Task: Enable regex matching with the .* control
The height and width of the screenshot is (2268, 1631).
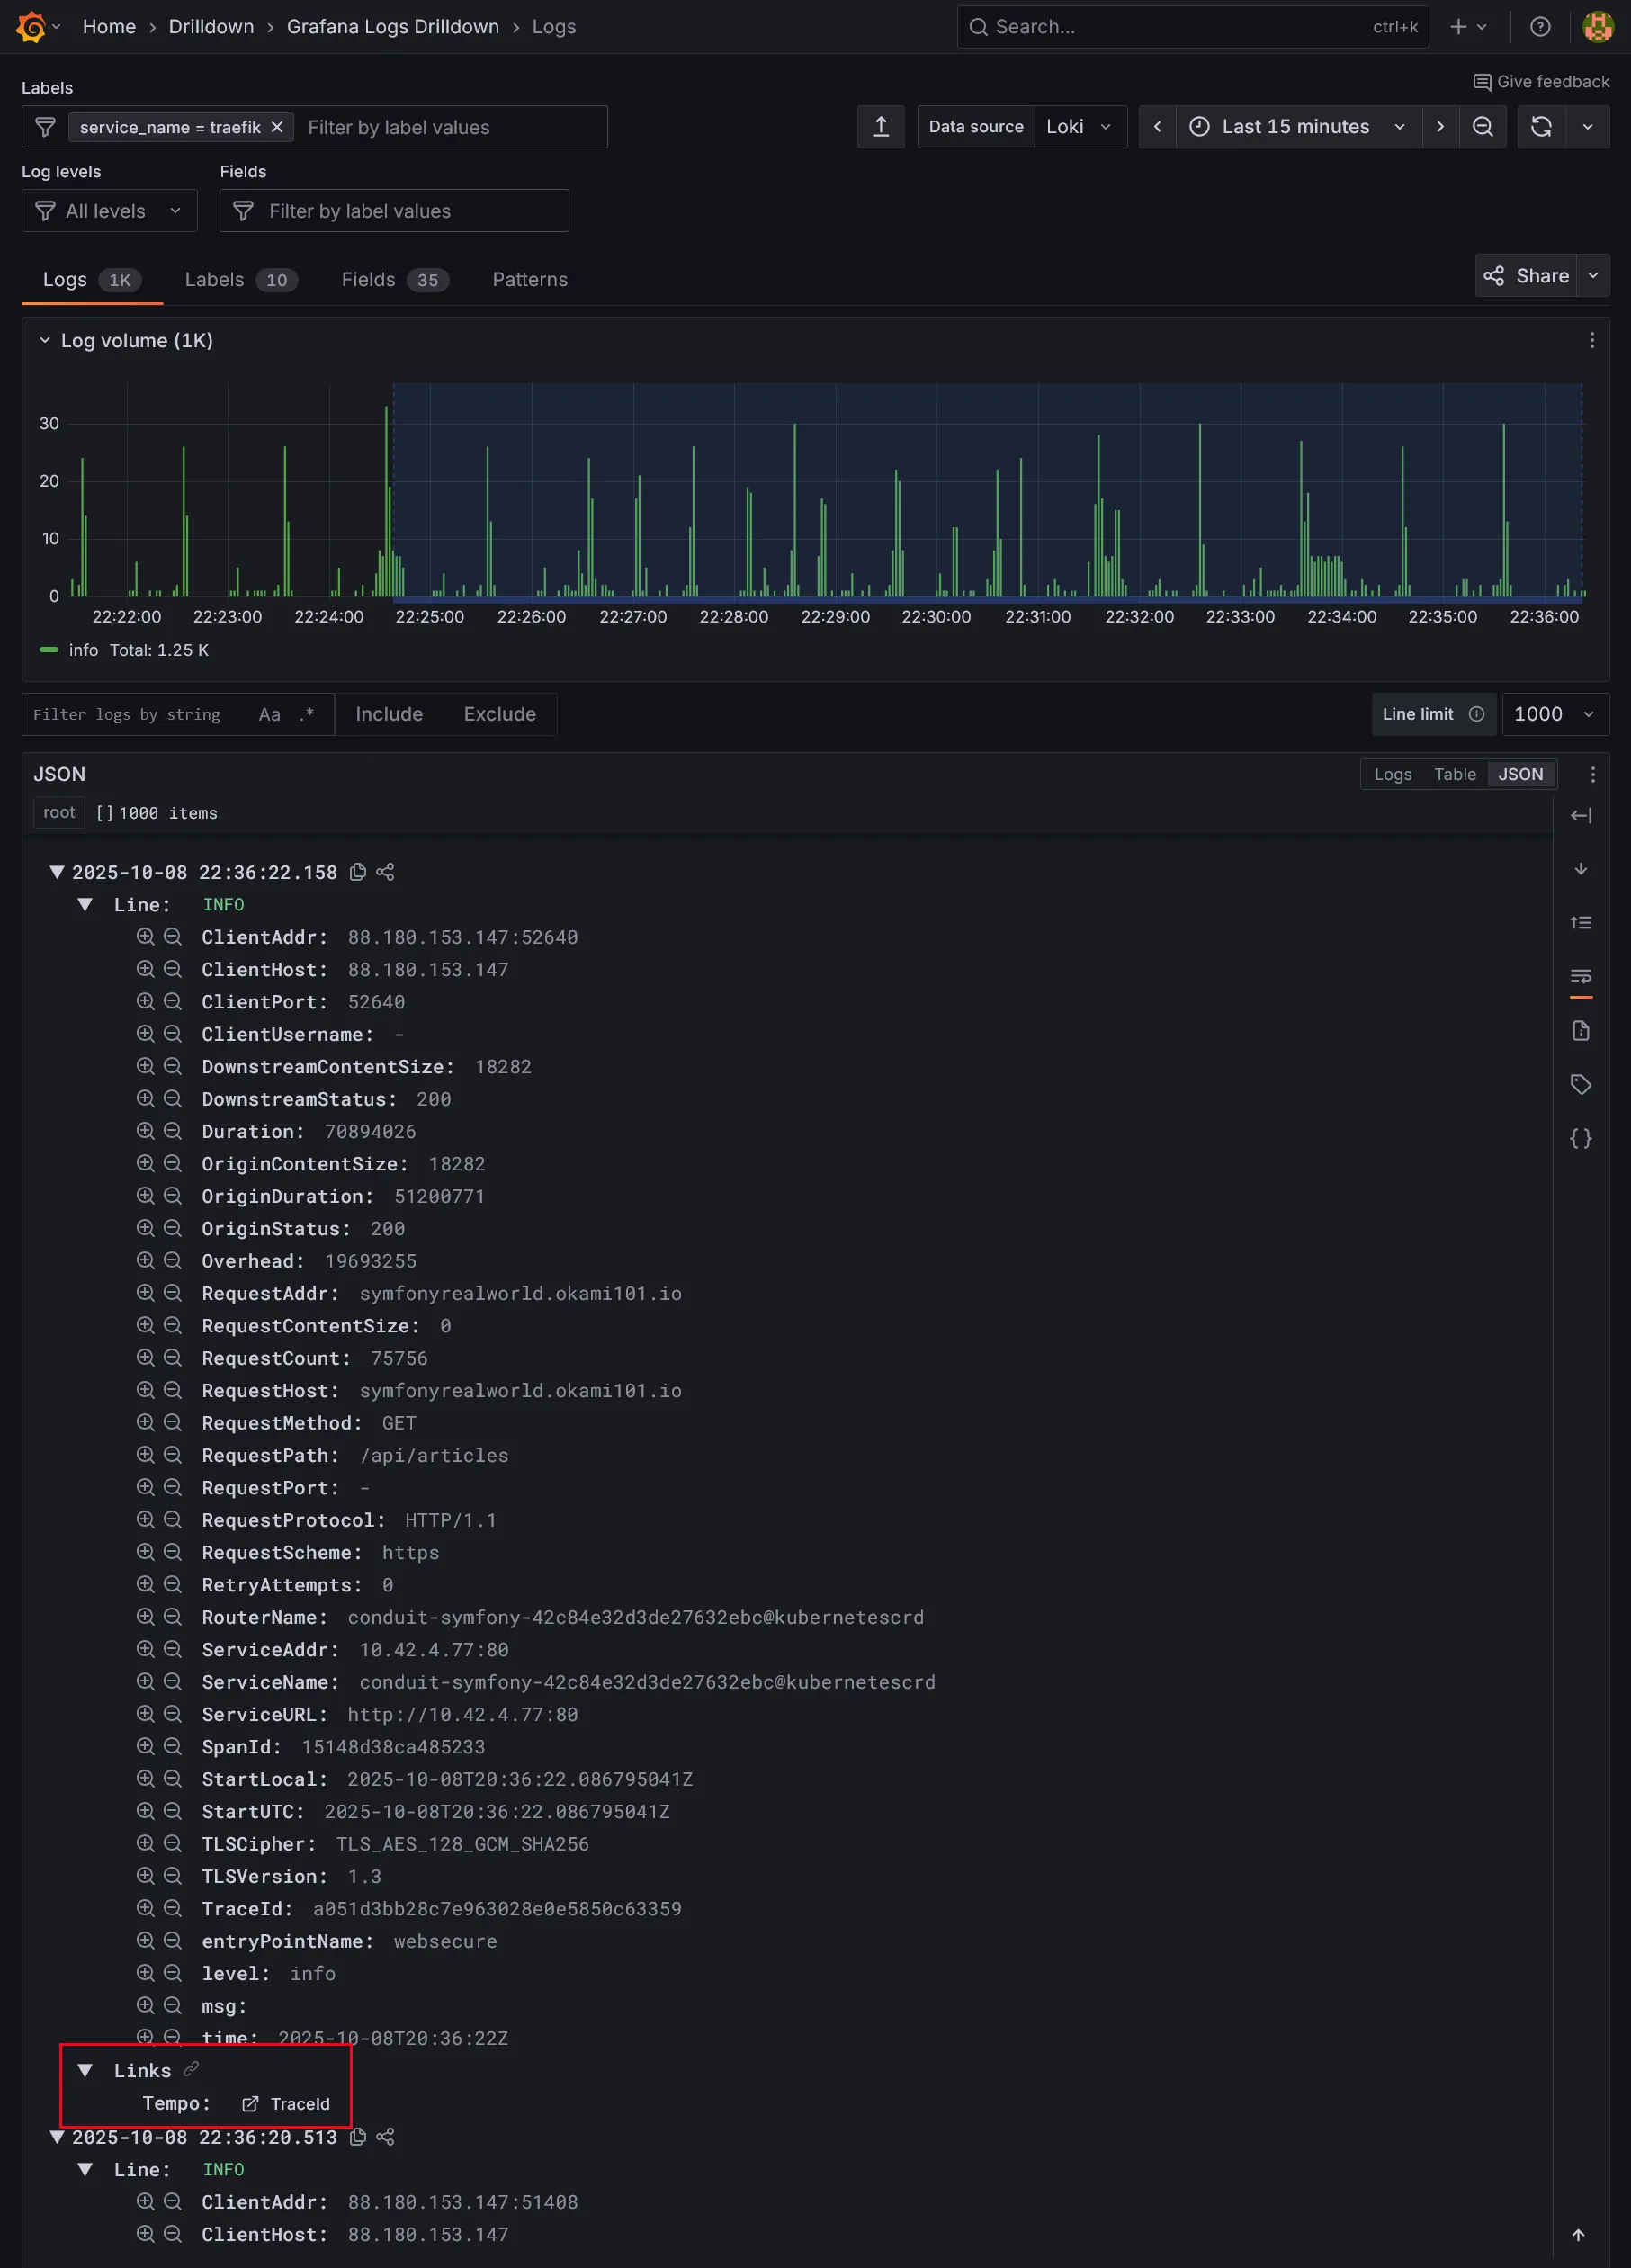Action: coord(306,714)
